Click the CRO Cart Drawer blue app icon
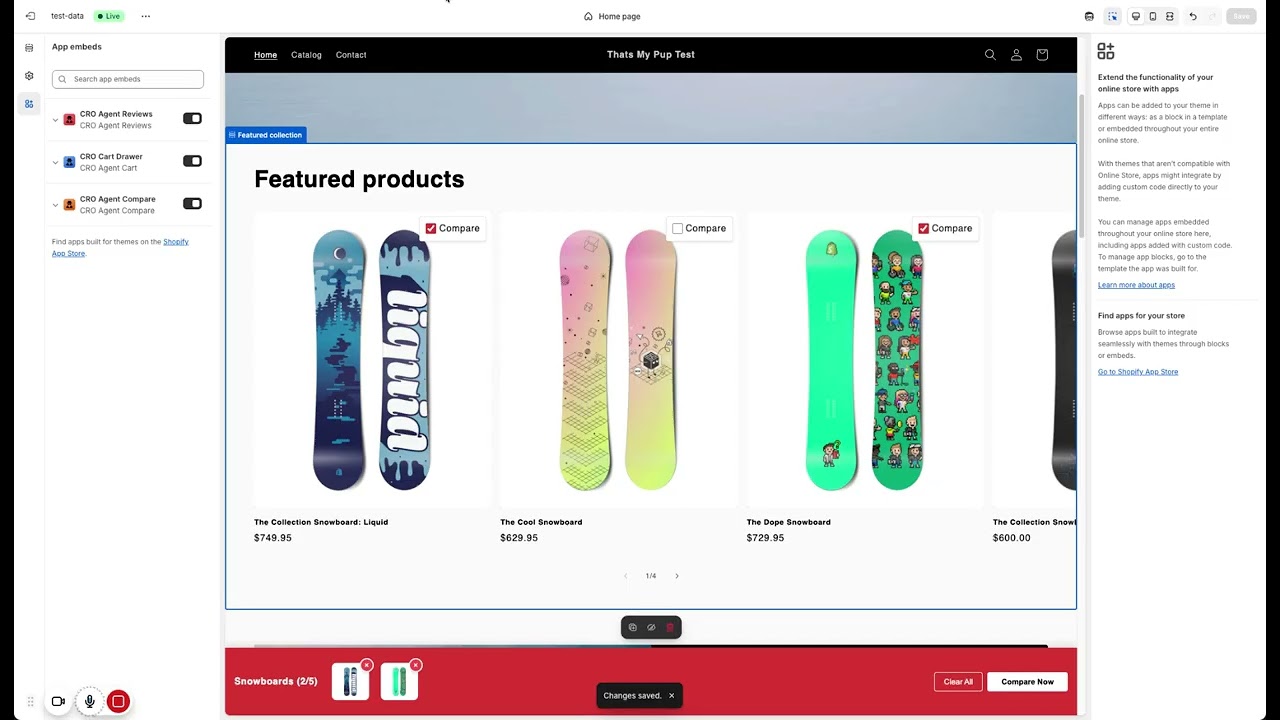Image resolution: width=1280 pixels, height=720 pixels. coord(69,162)
